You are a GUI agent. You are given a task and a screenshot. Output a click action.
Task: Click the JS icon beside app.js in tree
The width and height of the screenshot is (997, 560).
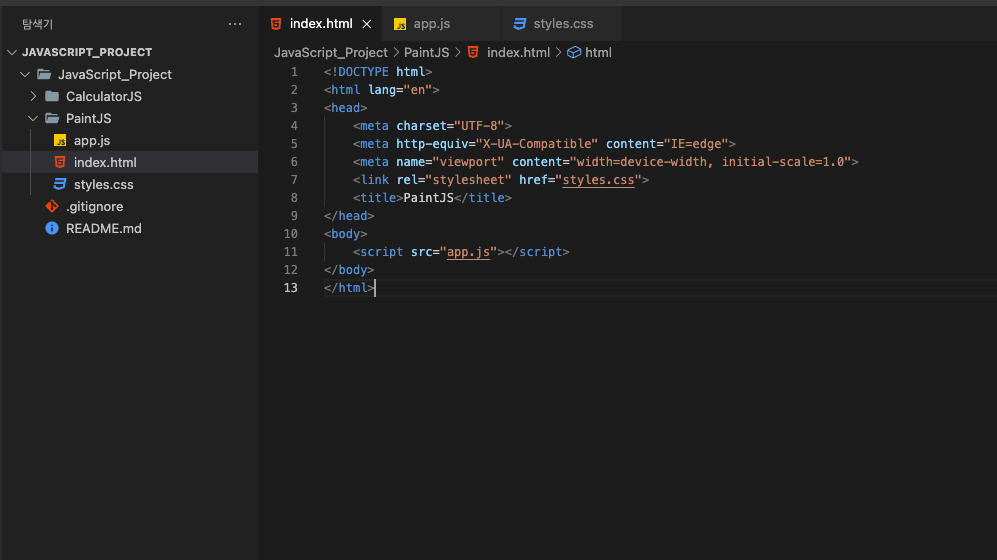[60, 140]
